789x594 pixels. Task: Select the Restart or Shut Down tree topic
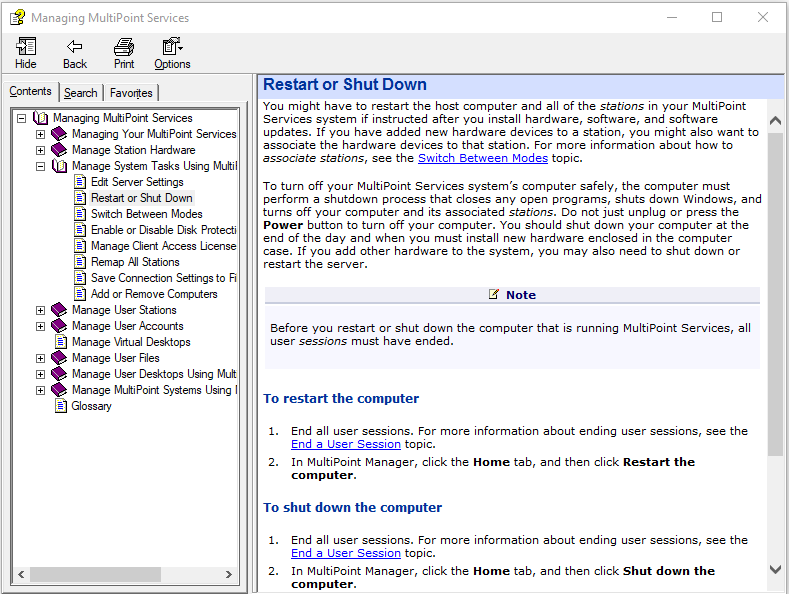(x=141, y=198)
